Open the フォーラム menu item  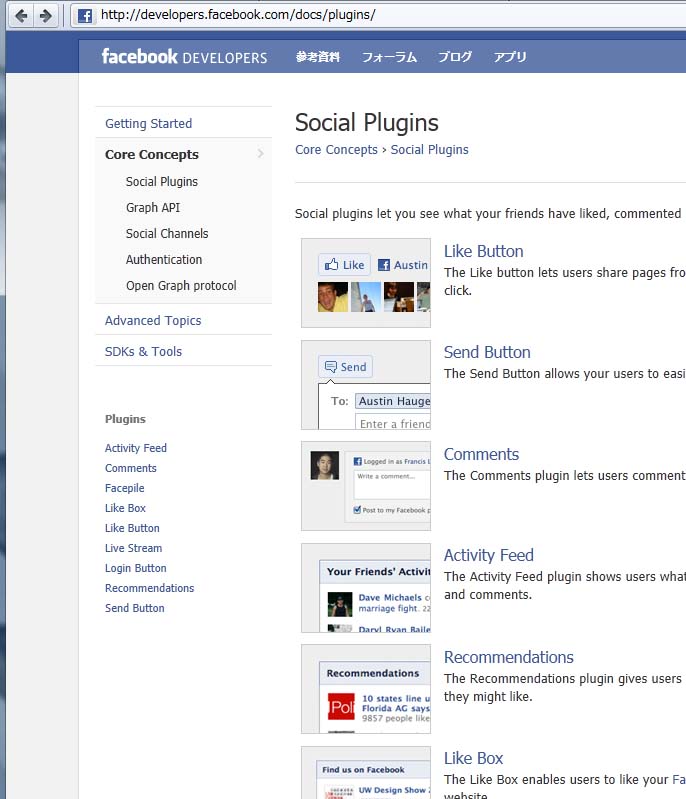(x=389, y=57)
